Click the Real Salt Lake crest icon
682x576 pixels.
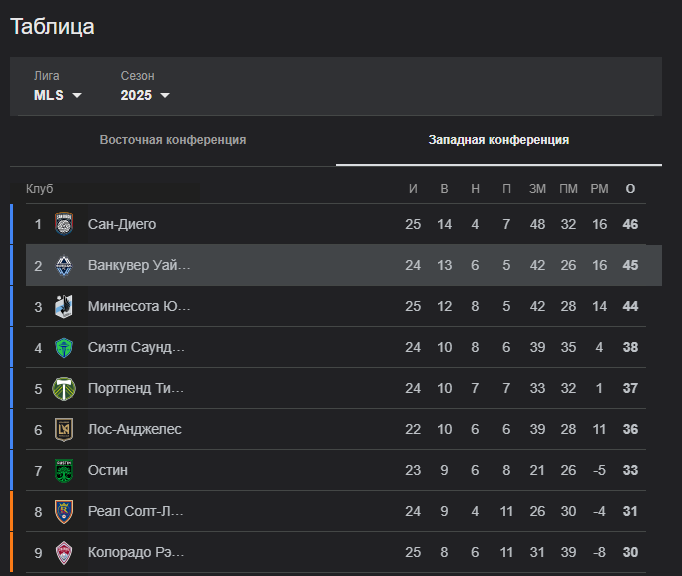click(64, 511)
